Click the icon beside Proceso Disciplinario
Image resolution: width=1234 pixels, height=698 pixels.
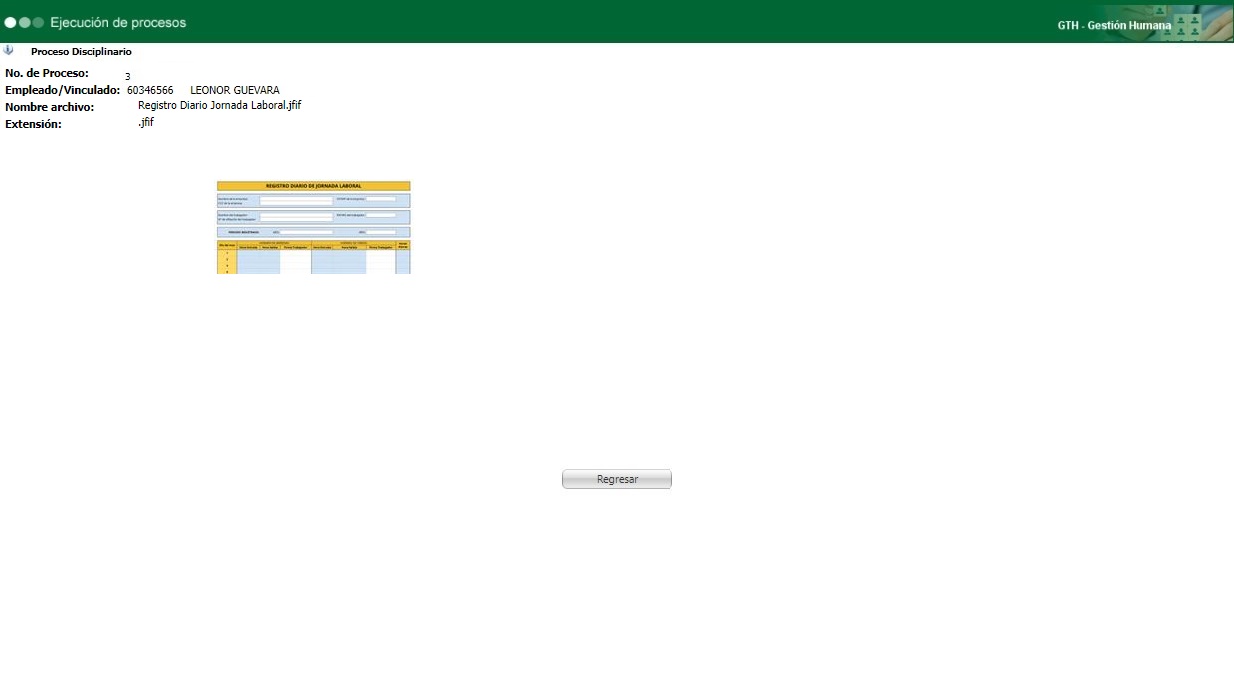[x=9, y=50]
